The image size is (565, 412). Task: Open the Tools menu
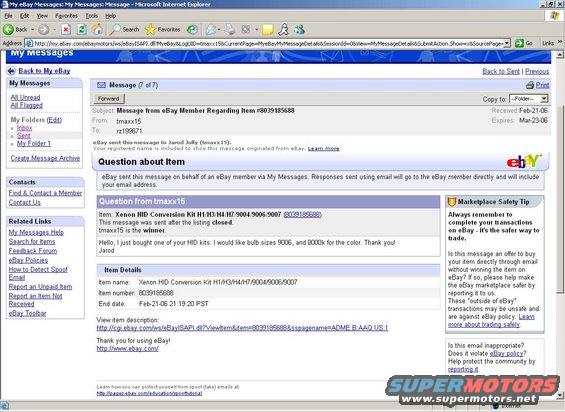pyautogui.click(x=92, y=16)
